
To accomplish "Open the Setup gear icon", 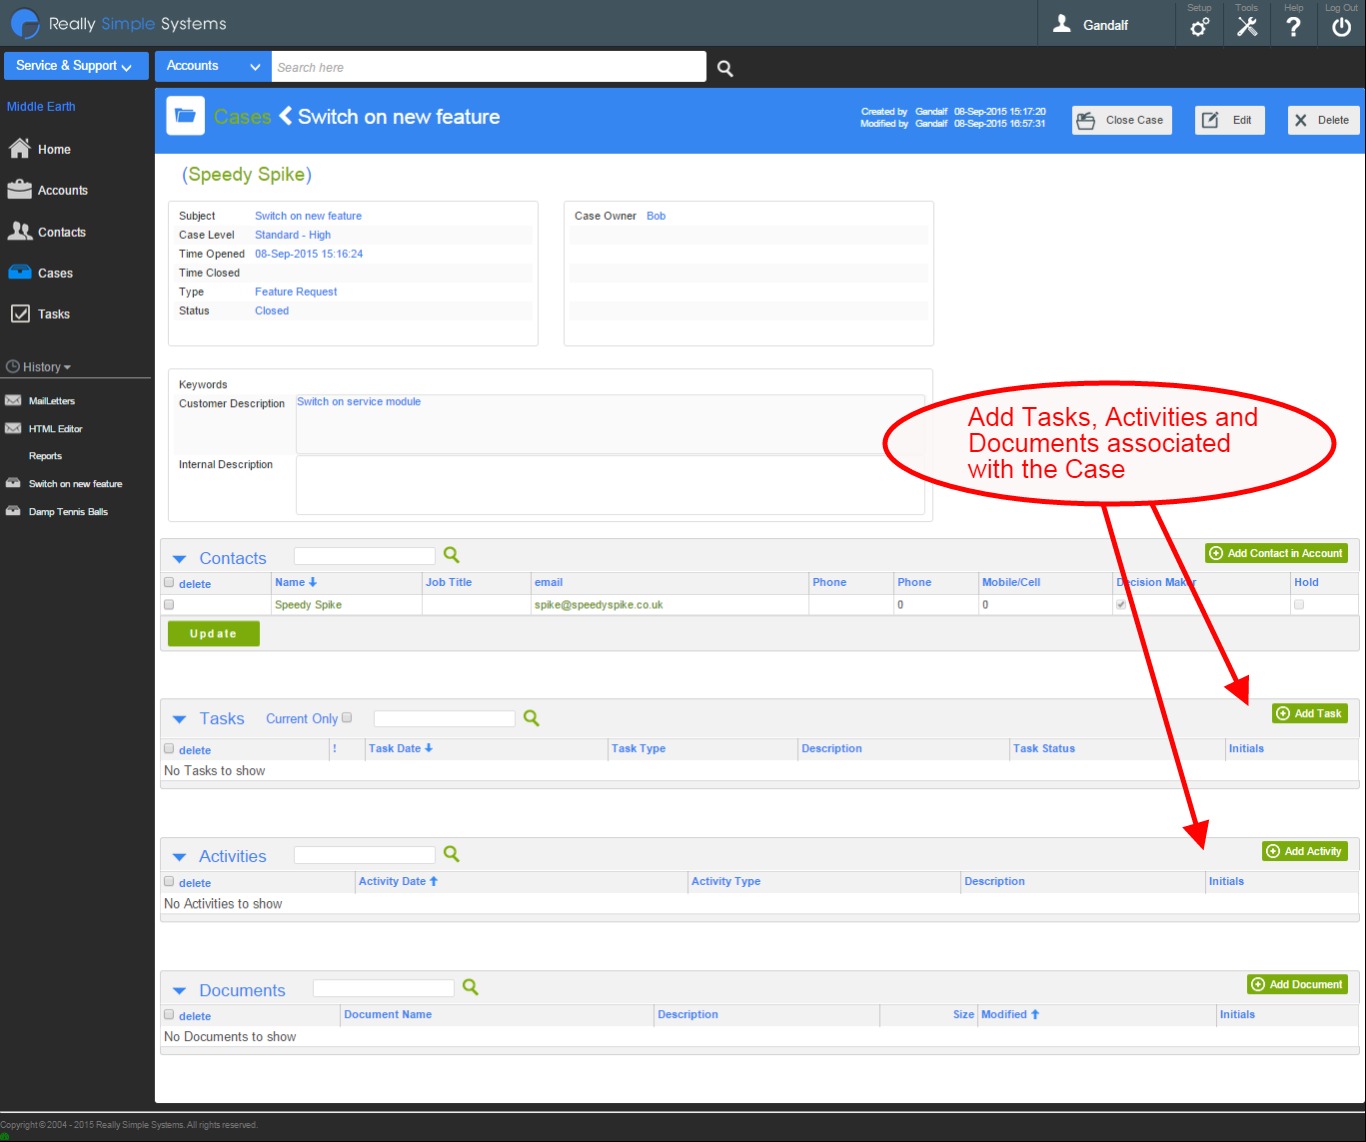I will (1199, 27).
